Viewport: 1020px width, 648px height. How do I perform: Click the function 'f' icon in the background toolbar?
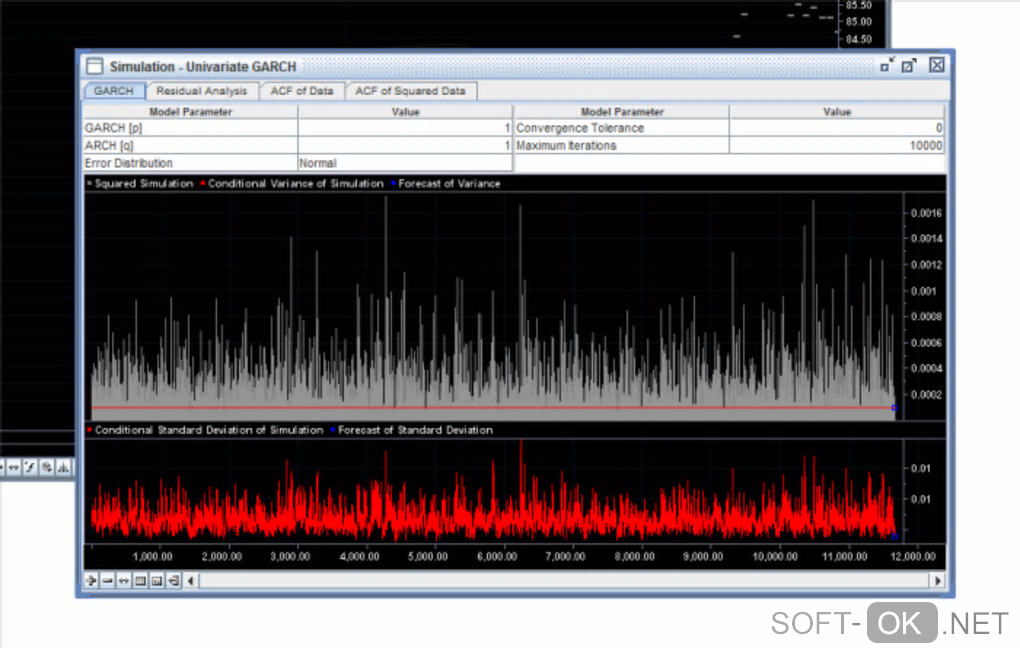(x=31, y=467)
